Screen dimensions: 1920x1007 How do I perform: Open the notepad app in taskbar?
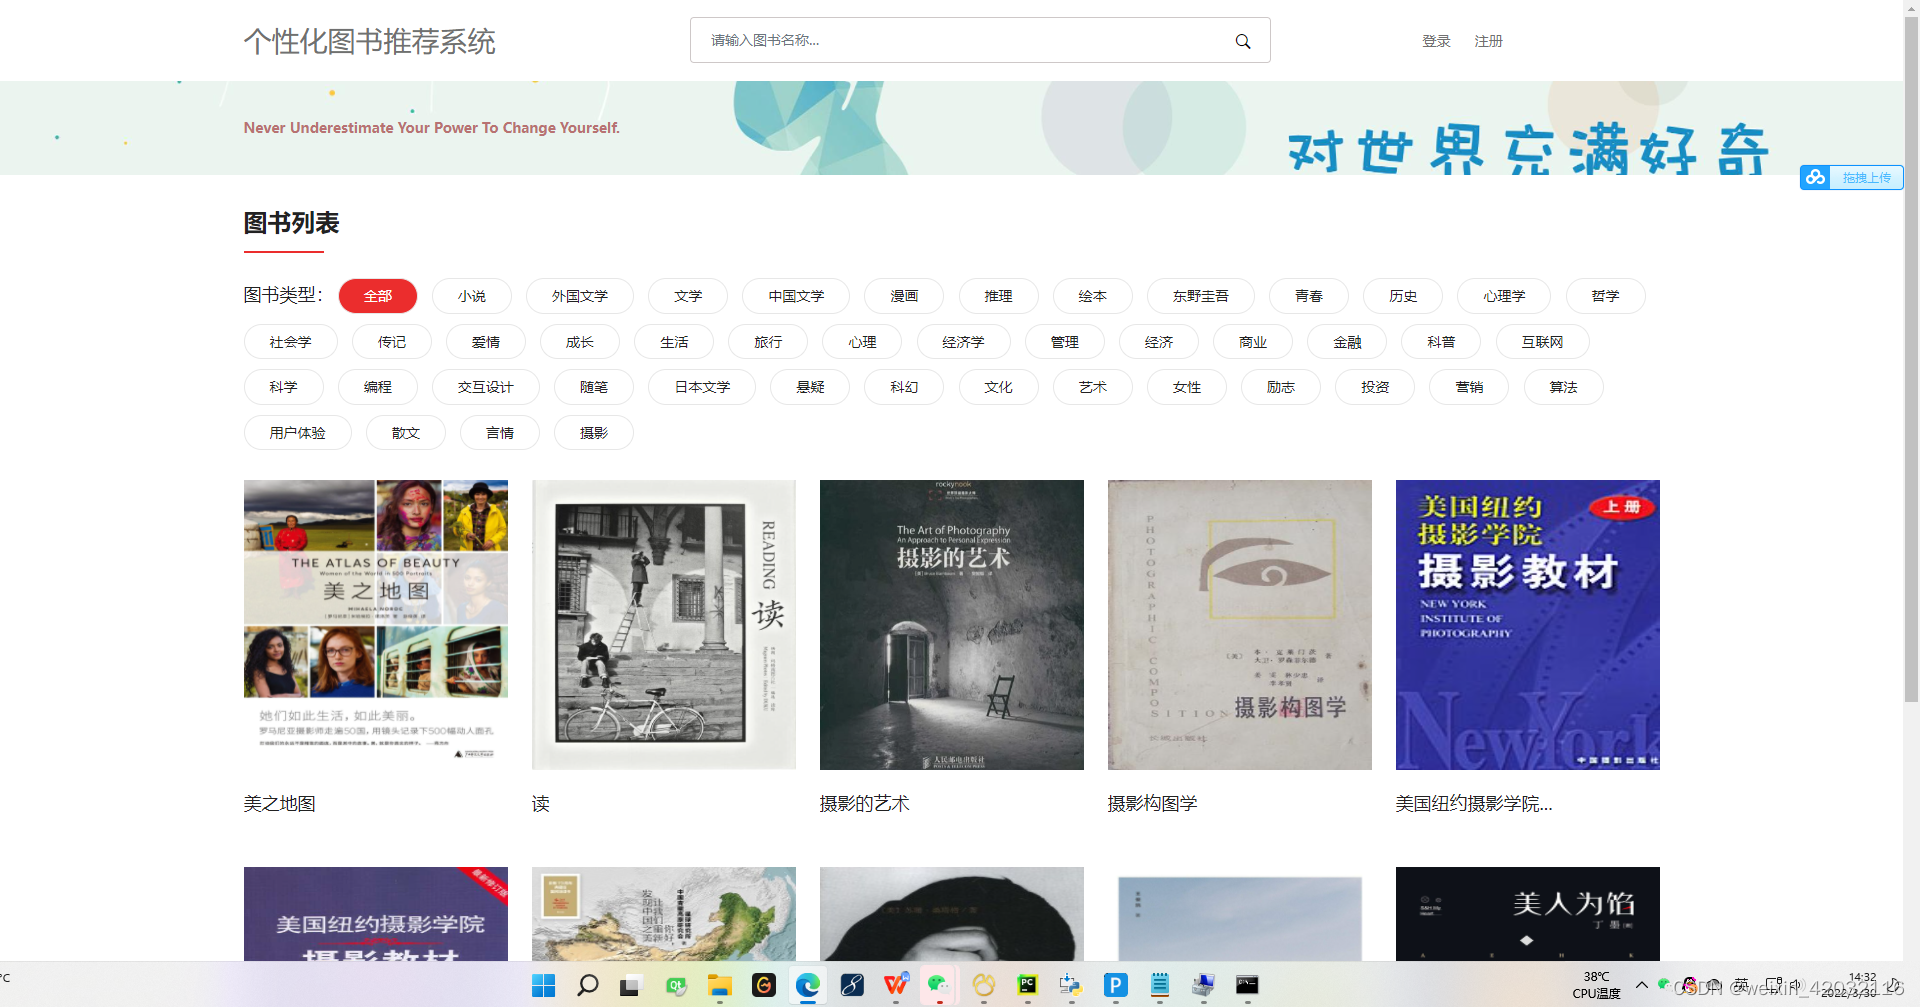(x=1159, y=986)
